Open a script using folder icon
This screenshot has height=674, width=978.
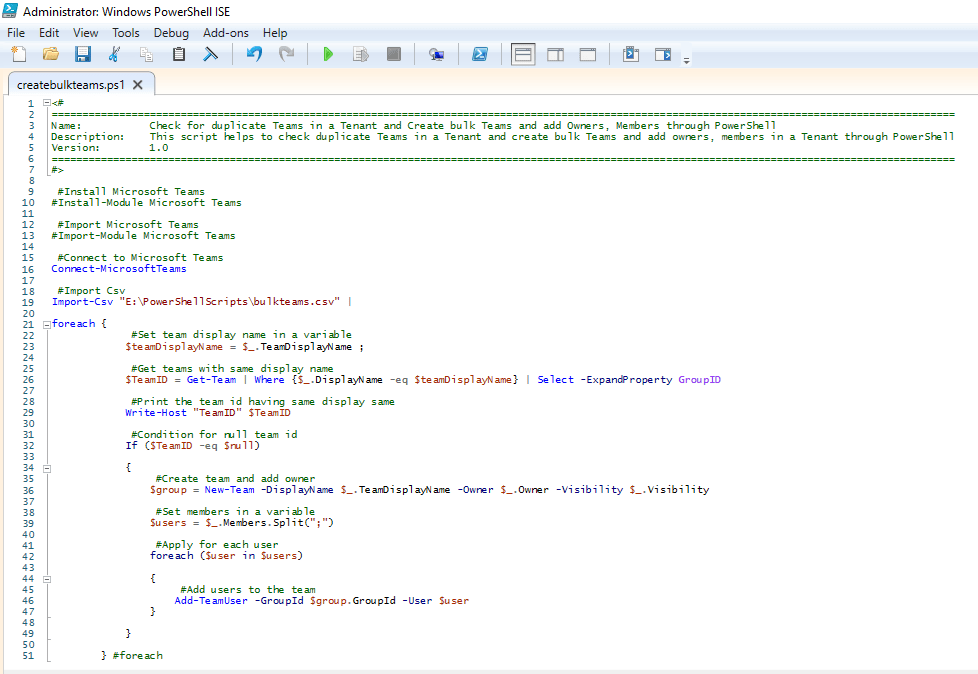[51, 54]
